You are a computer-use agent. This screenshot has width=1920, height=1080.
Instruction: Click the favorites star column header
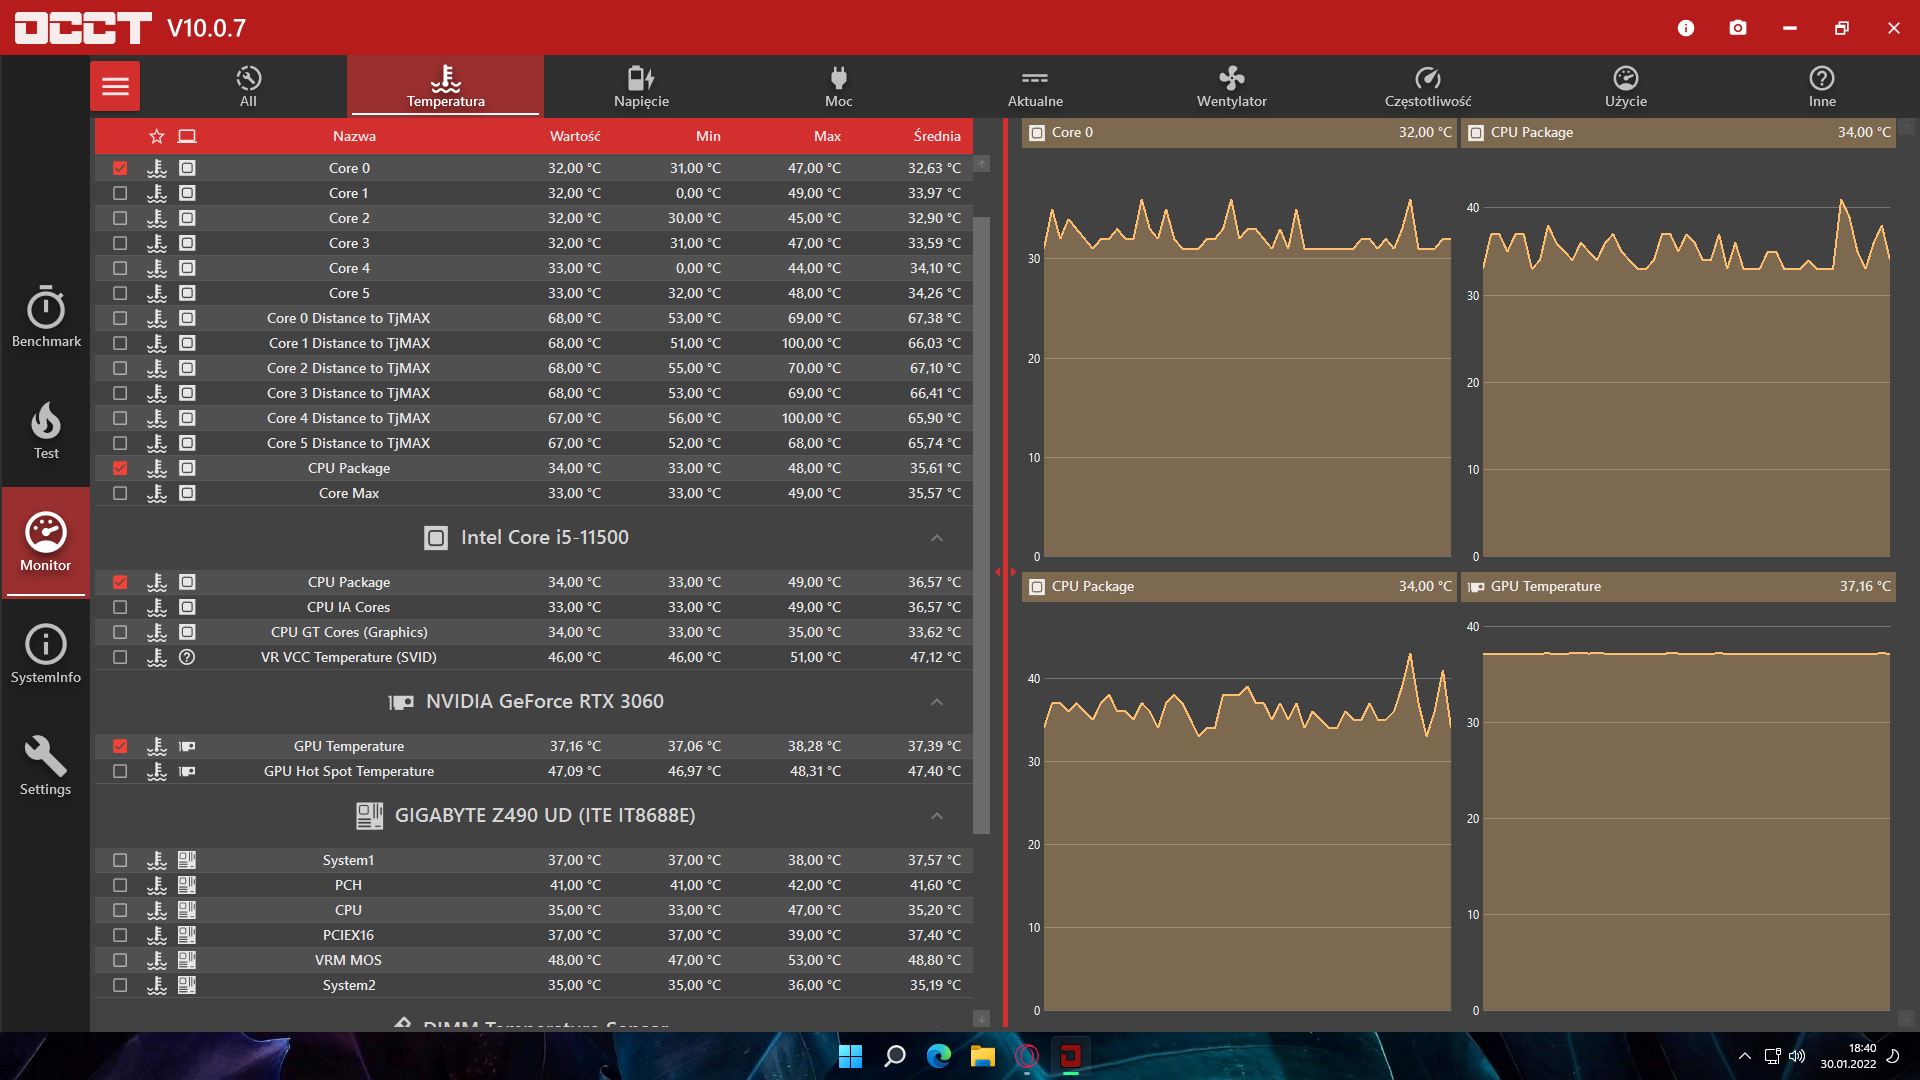click(x=156, y=136)
